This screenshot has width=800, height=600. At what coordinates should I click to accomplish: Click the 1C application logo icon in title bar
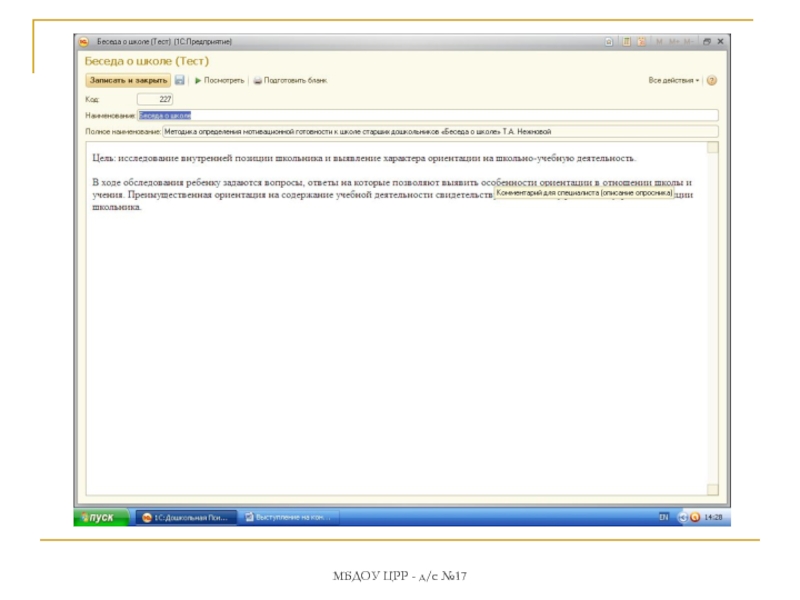point(84,42)
